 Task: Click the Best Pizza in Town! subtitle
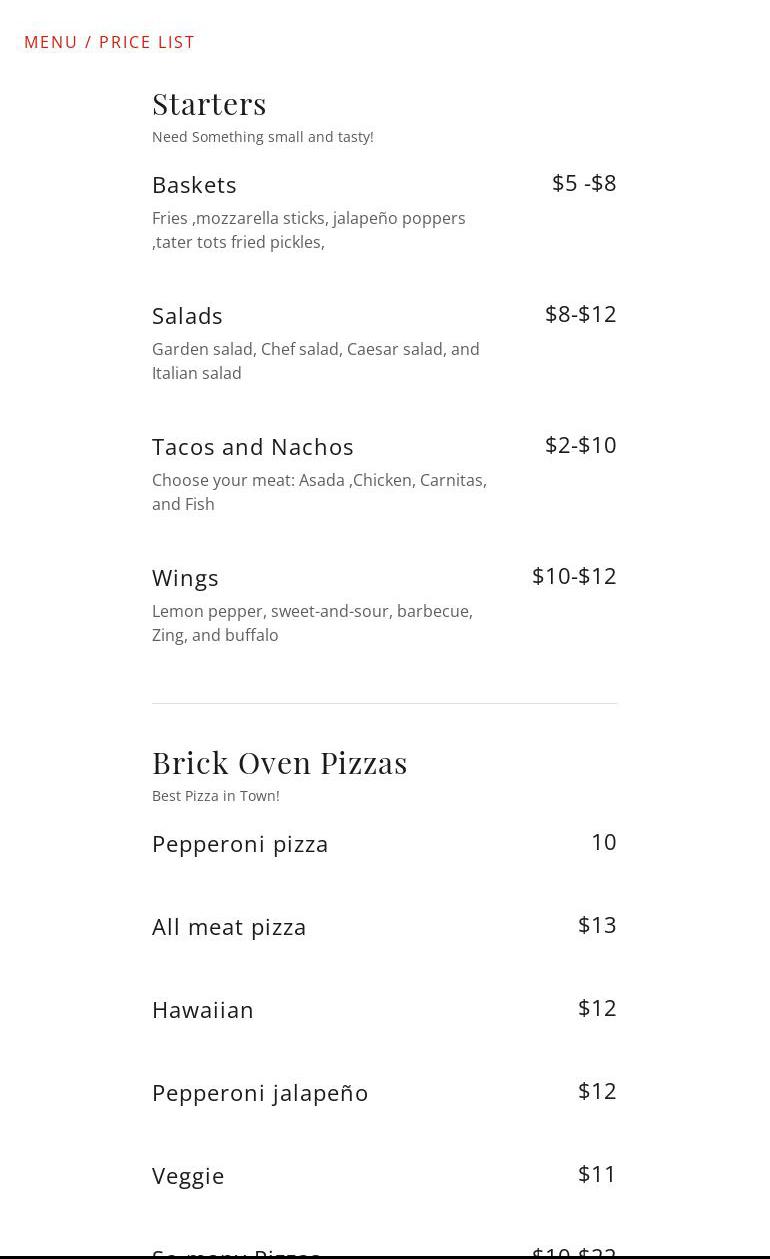pyautogui.click(x=216, y=796)
